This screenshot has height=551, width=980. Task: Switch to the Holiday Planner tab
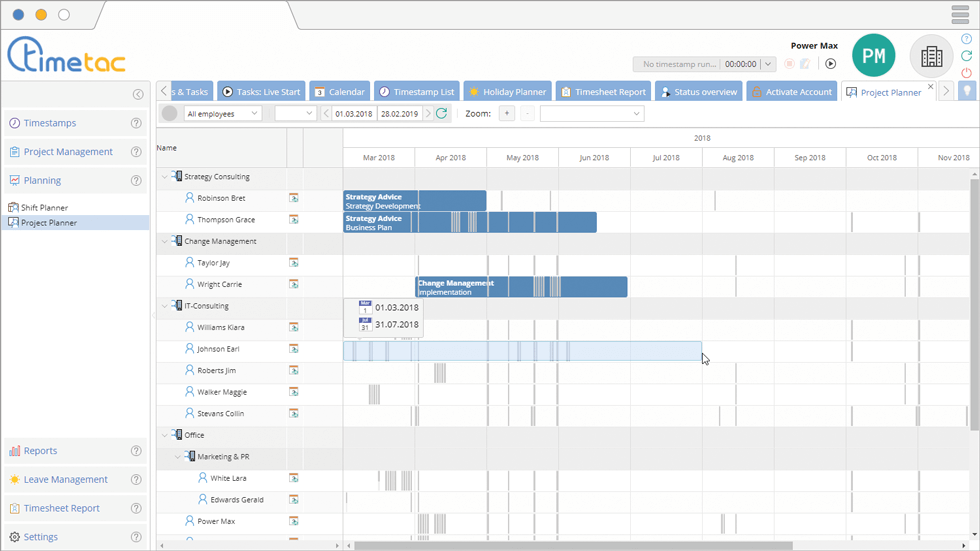[506, 92]
